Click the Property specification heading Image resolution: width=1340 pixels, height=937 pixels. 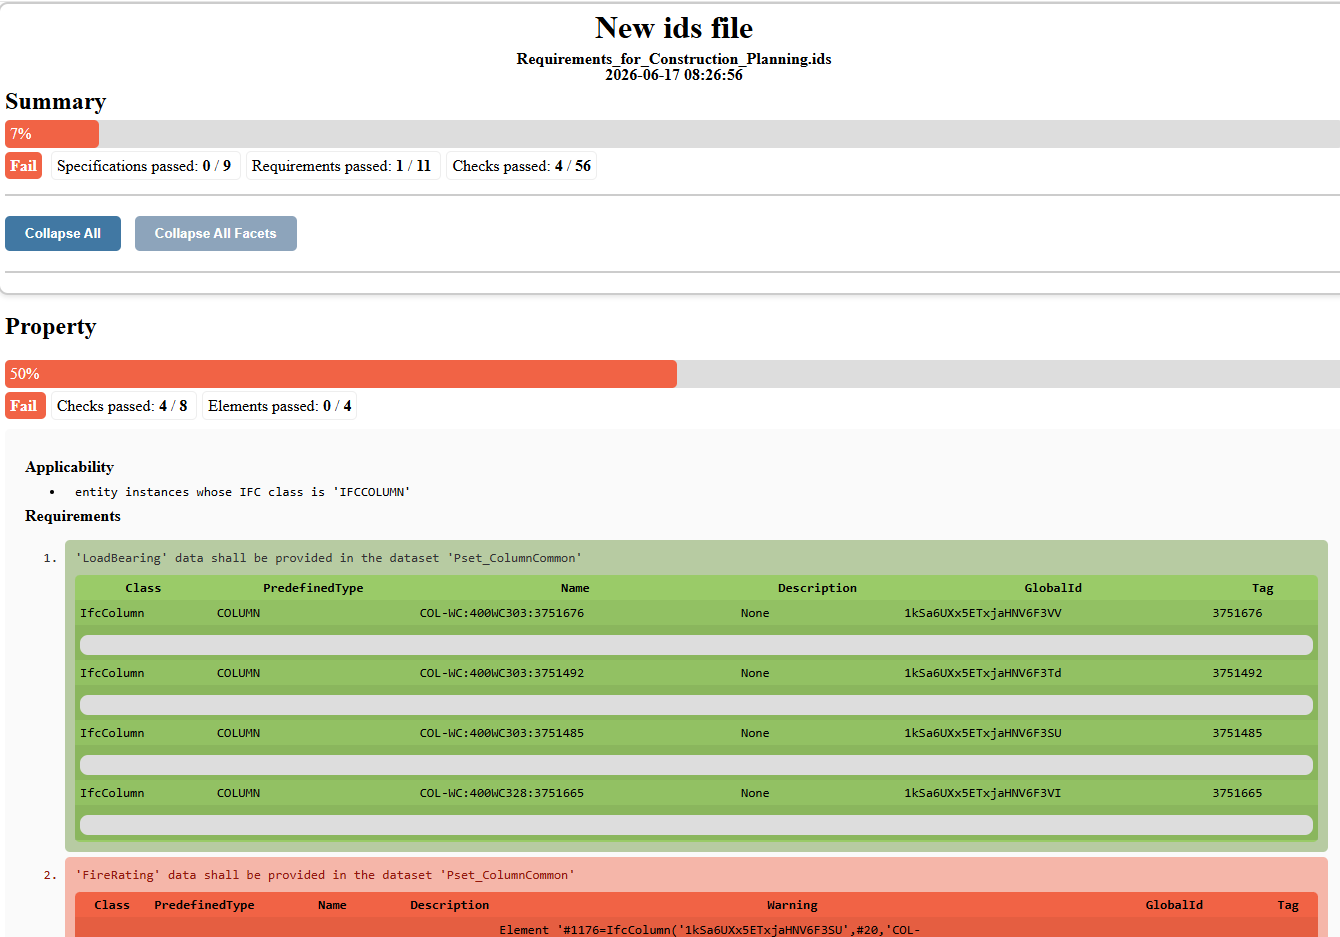[x=51, y=327]
